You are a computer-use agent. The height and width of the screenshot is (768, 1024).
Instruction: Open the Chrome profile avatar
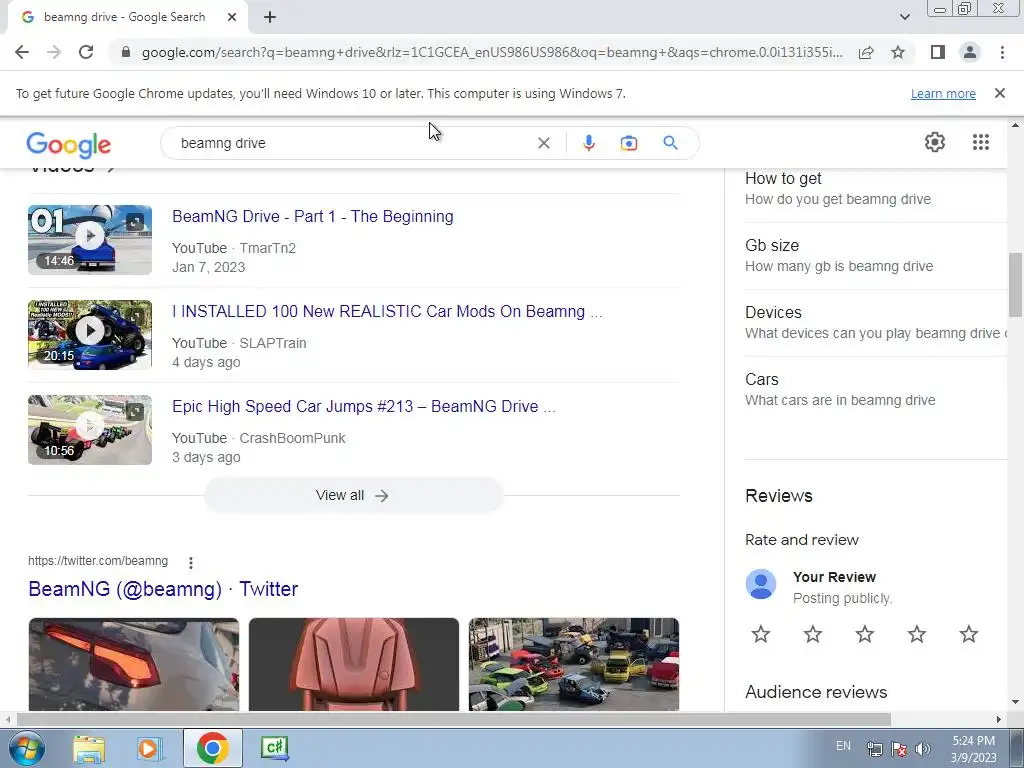point(970,52)
